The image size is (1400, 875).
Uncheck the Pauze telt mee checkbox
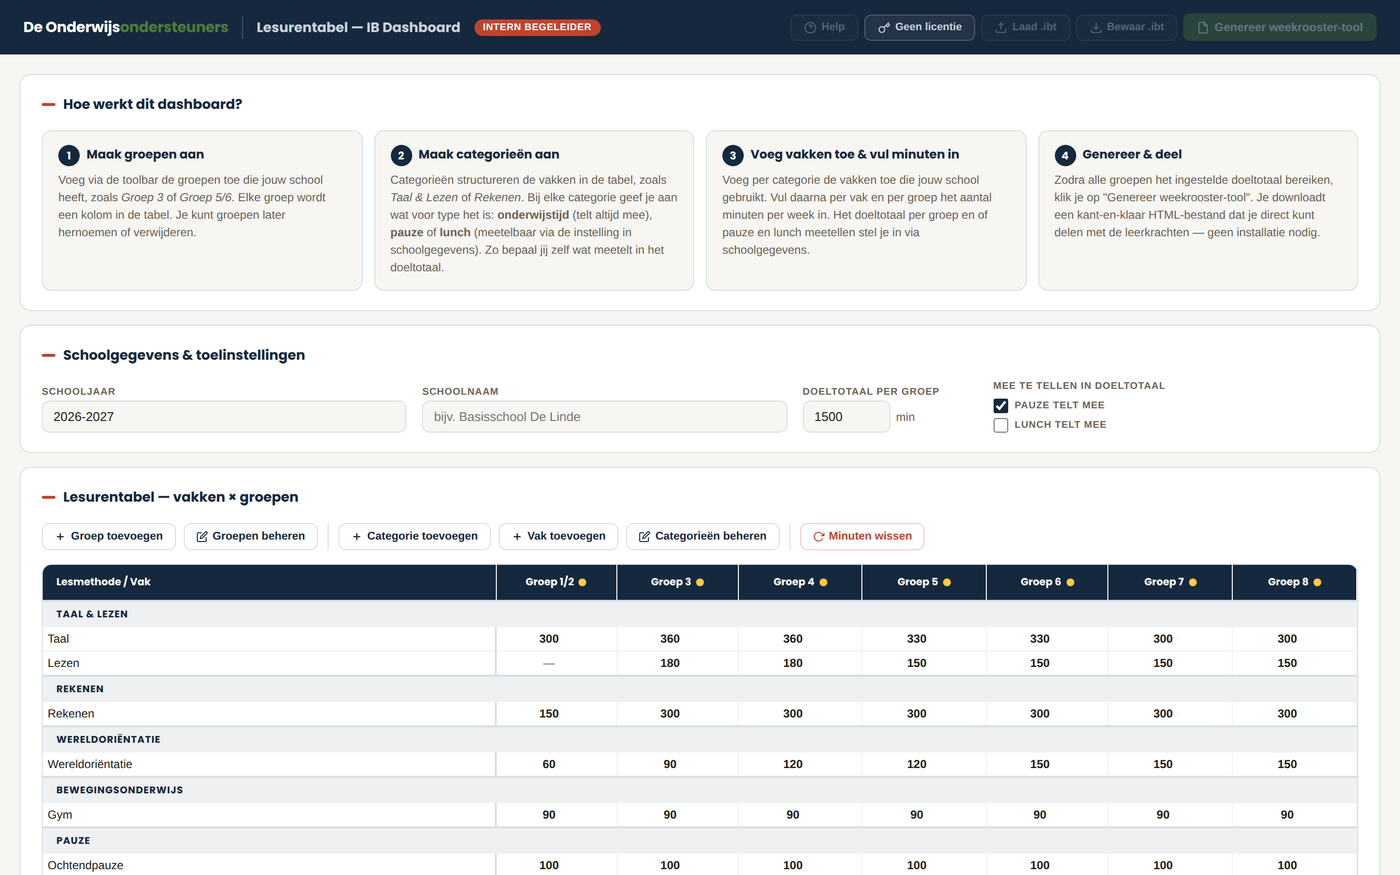tap(1001, 405)
